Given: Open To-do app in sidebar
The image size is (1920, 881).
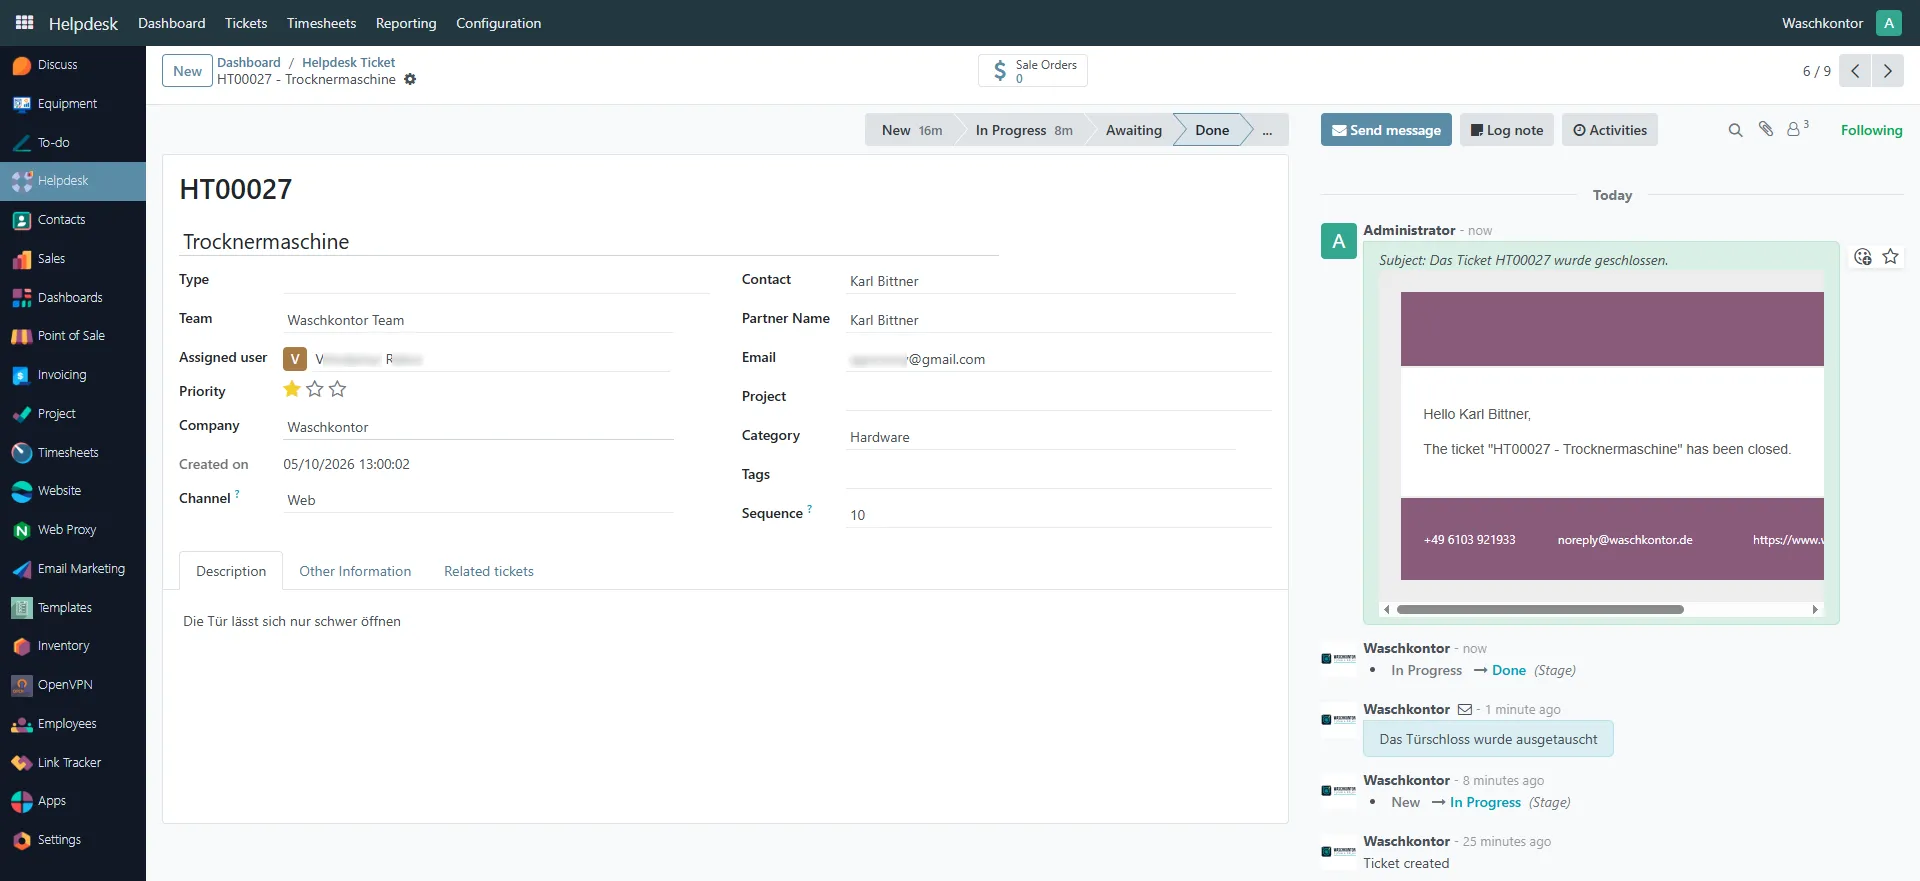Looking at the screenshot, I should (x=73, y=143).
